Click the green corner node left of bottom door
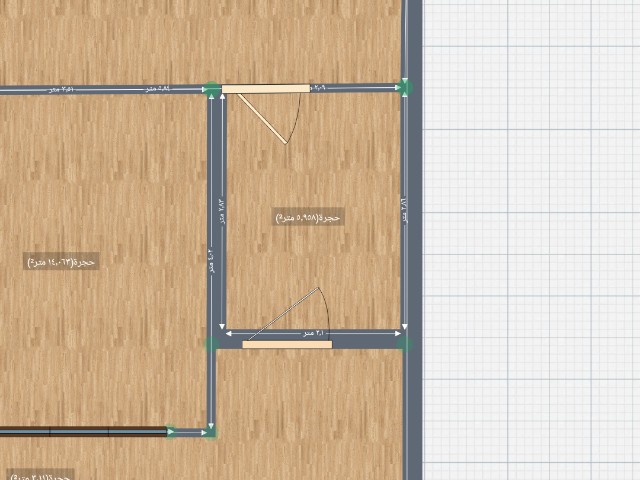The image size is (640, 480). coord(212,344)
